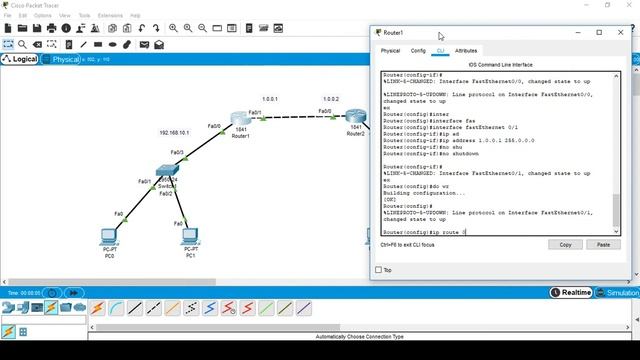Select the Router2 device on canvas
The image size is (640, 360).
tap(356, 116)
